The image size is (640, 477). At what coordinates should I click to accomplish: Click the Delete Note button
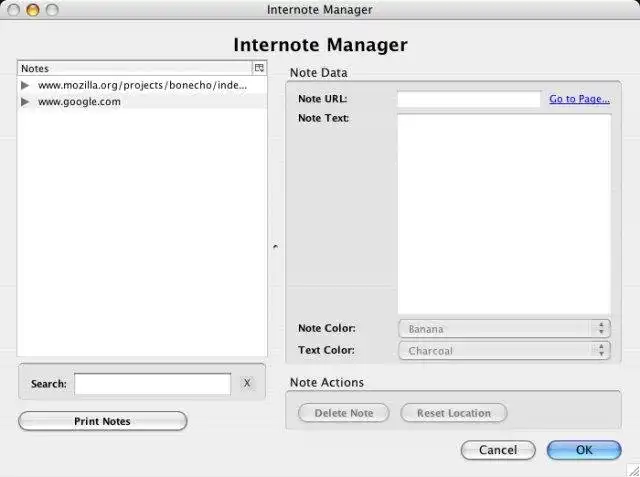344,413
